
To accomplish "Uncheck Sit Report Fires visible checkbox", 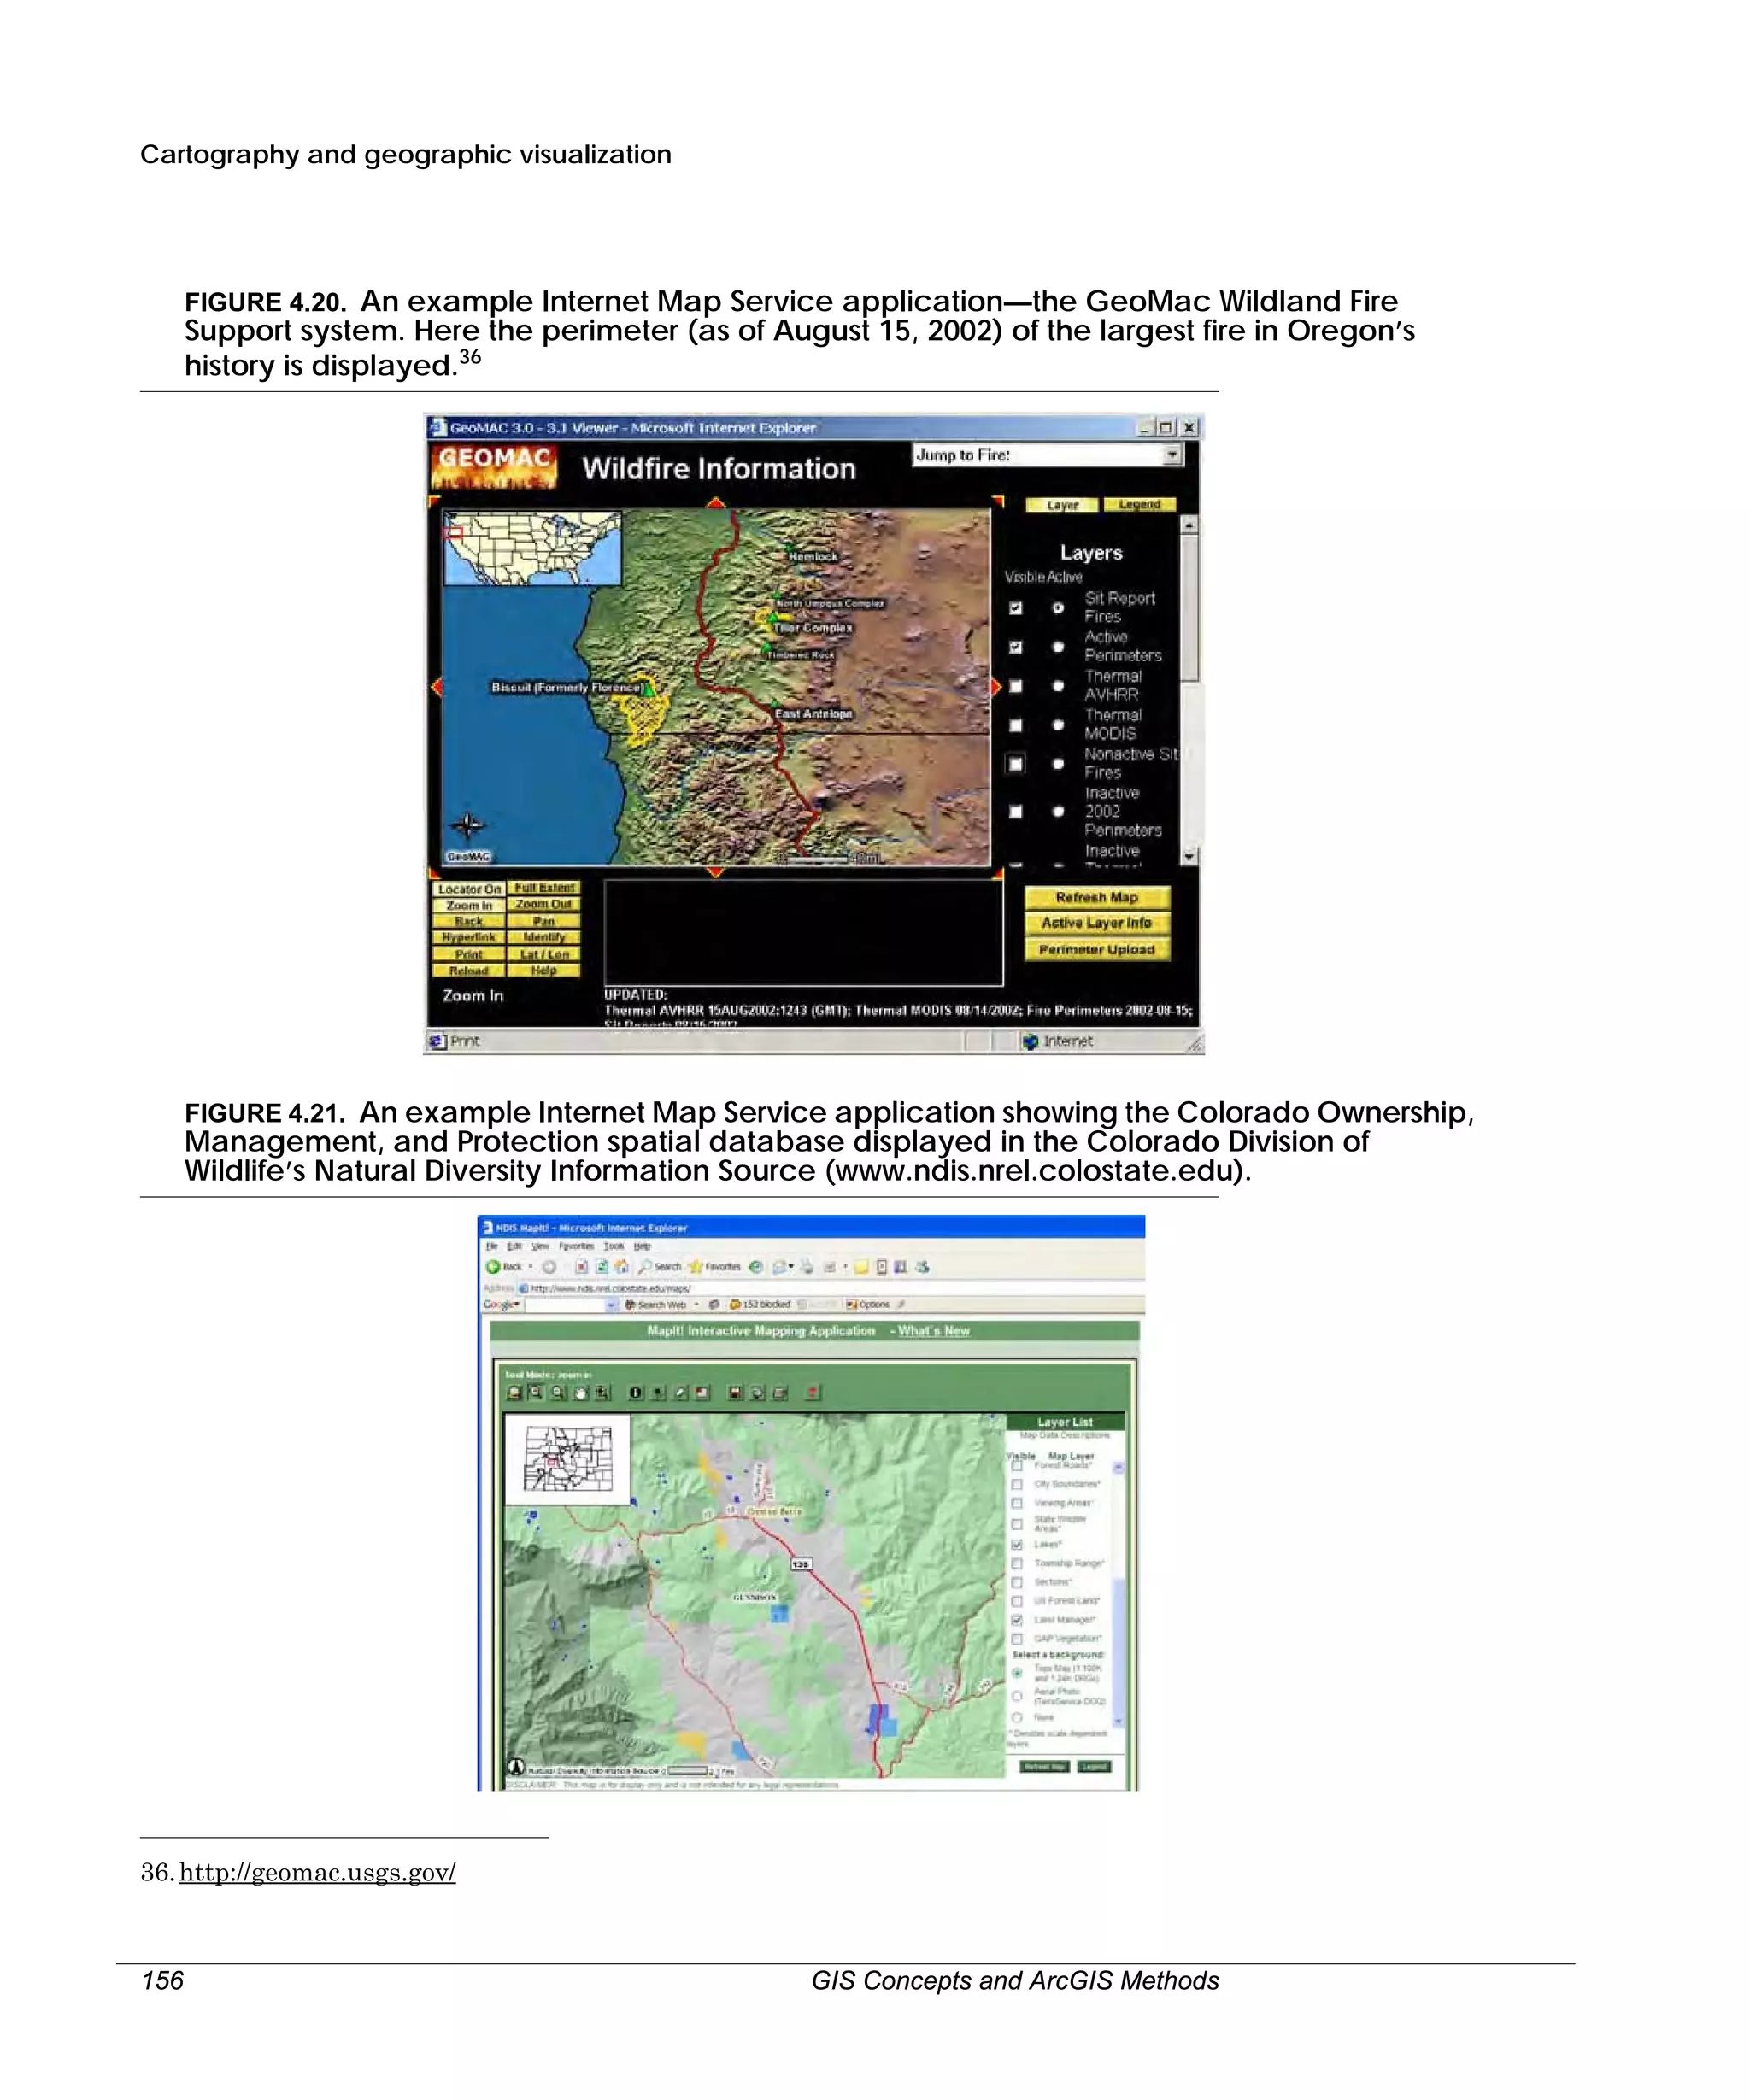I will (1016, 608).
